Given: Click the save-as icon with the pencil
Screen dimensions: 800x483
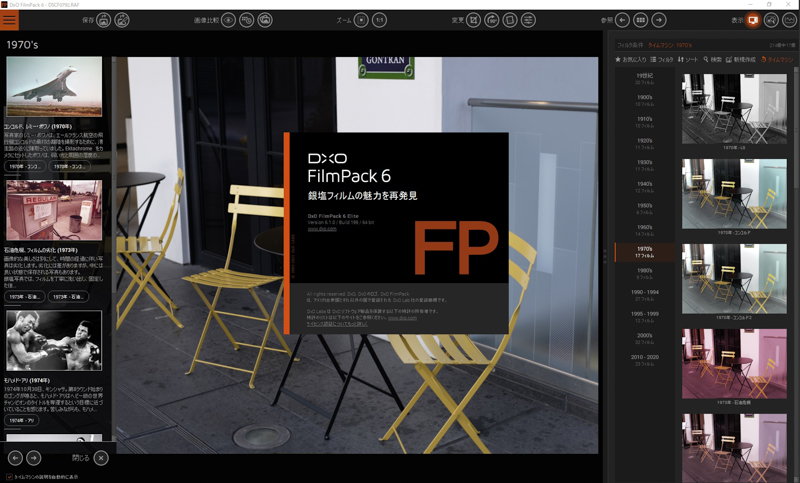Looking at the screenshot, I should point(122,20).
